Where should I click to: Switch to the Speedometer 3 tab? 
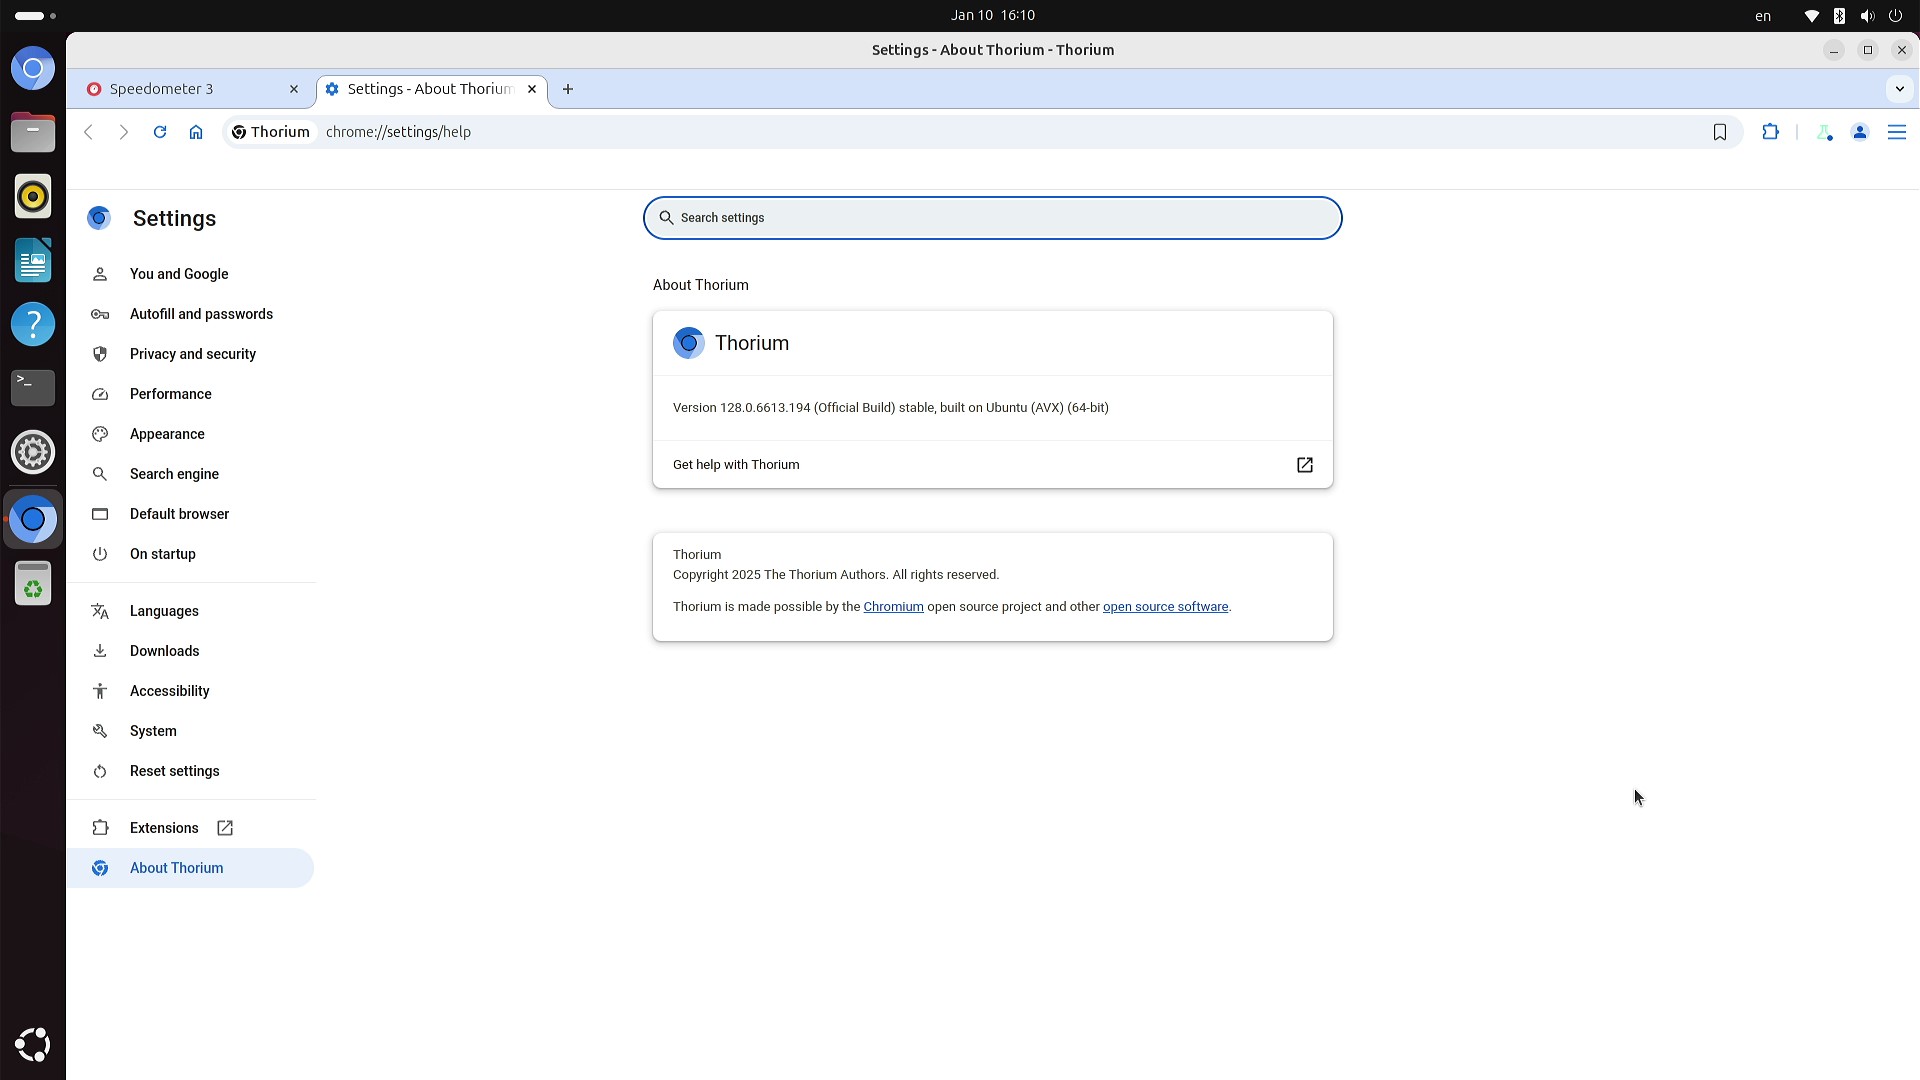pos(180,89)
